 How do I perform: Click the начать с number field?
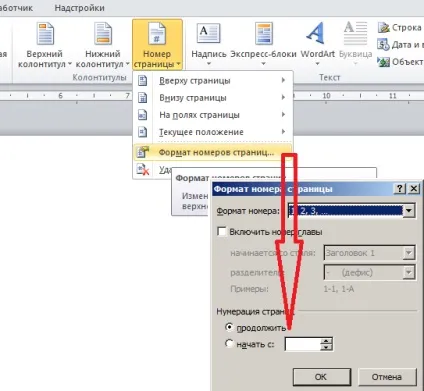pyautogui.click(x=303, y=344)
